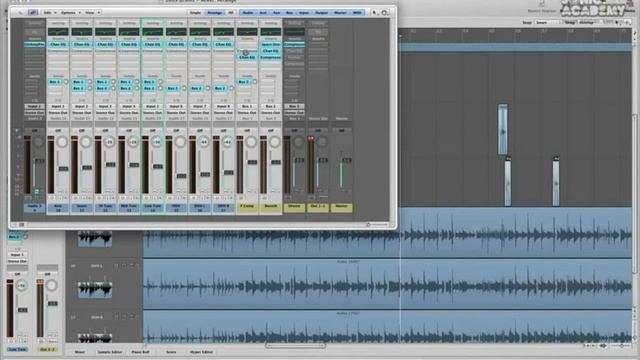Switch mixer to All view
Screen dimensions: 640x360
click(231, 13)
